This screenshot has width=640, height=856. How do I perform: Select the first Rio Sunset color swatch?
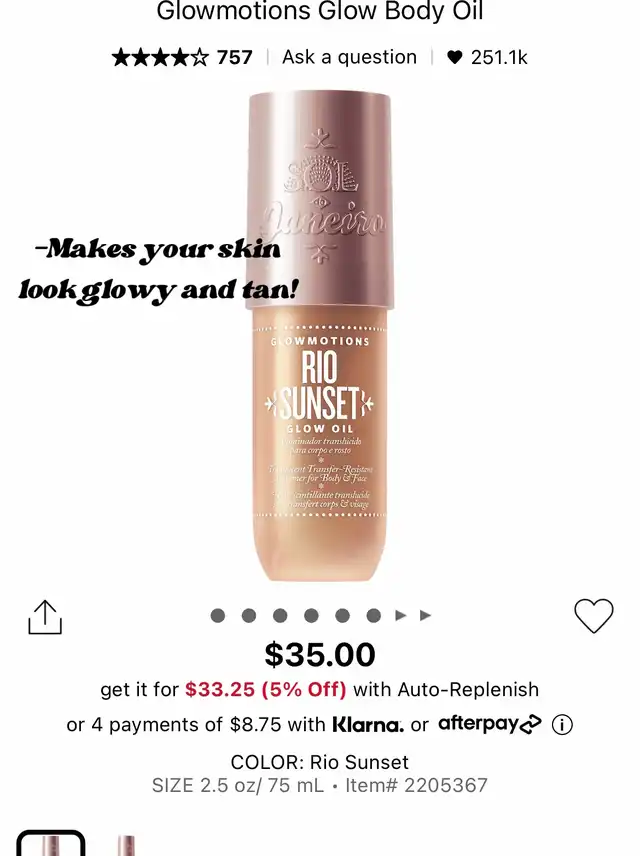51,843
